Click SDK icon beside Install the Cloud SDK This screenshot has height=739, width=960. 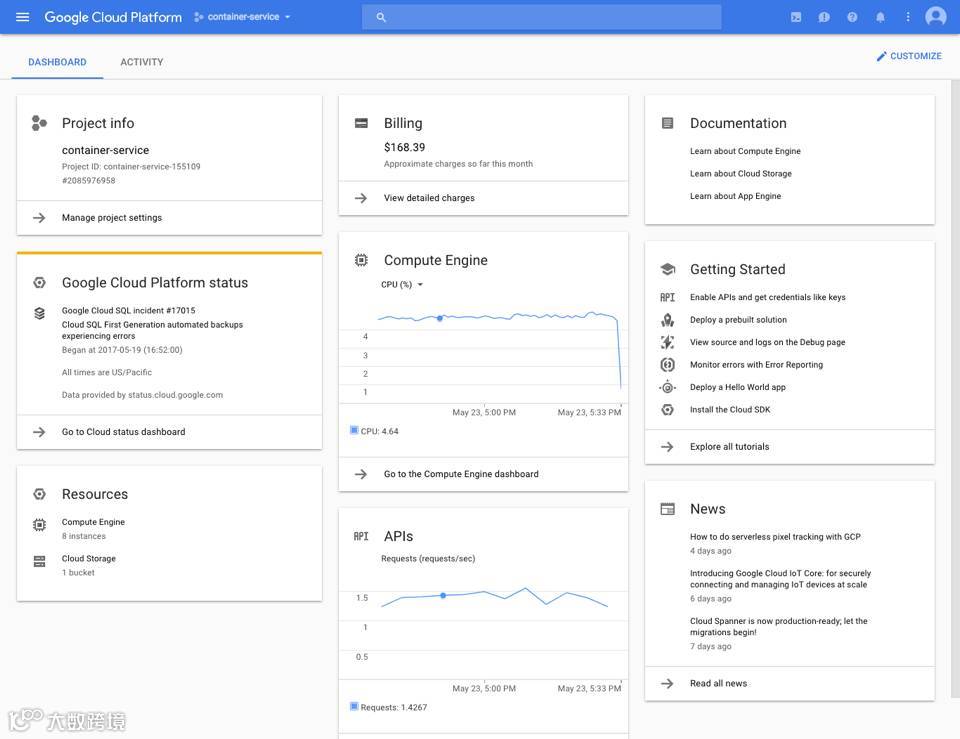[667, 410]
